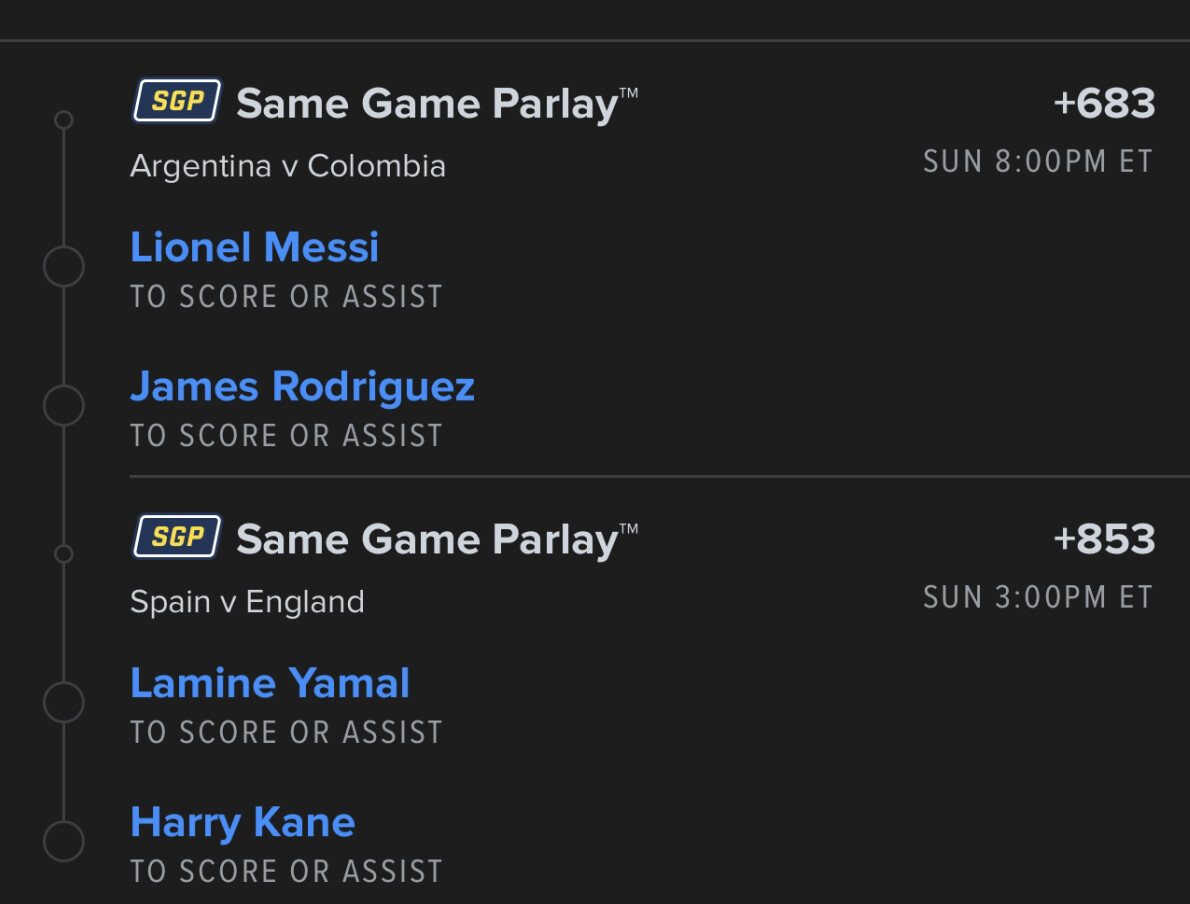Select the +853 parlay odds
1190x904 pixels.
(x=1104, y=540)
